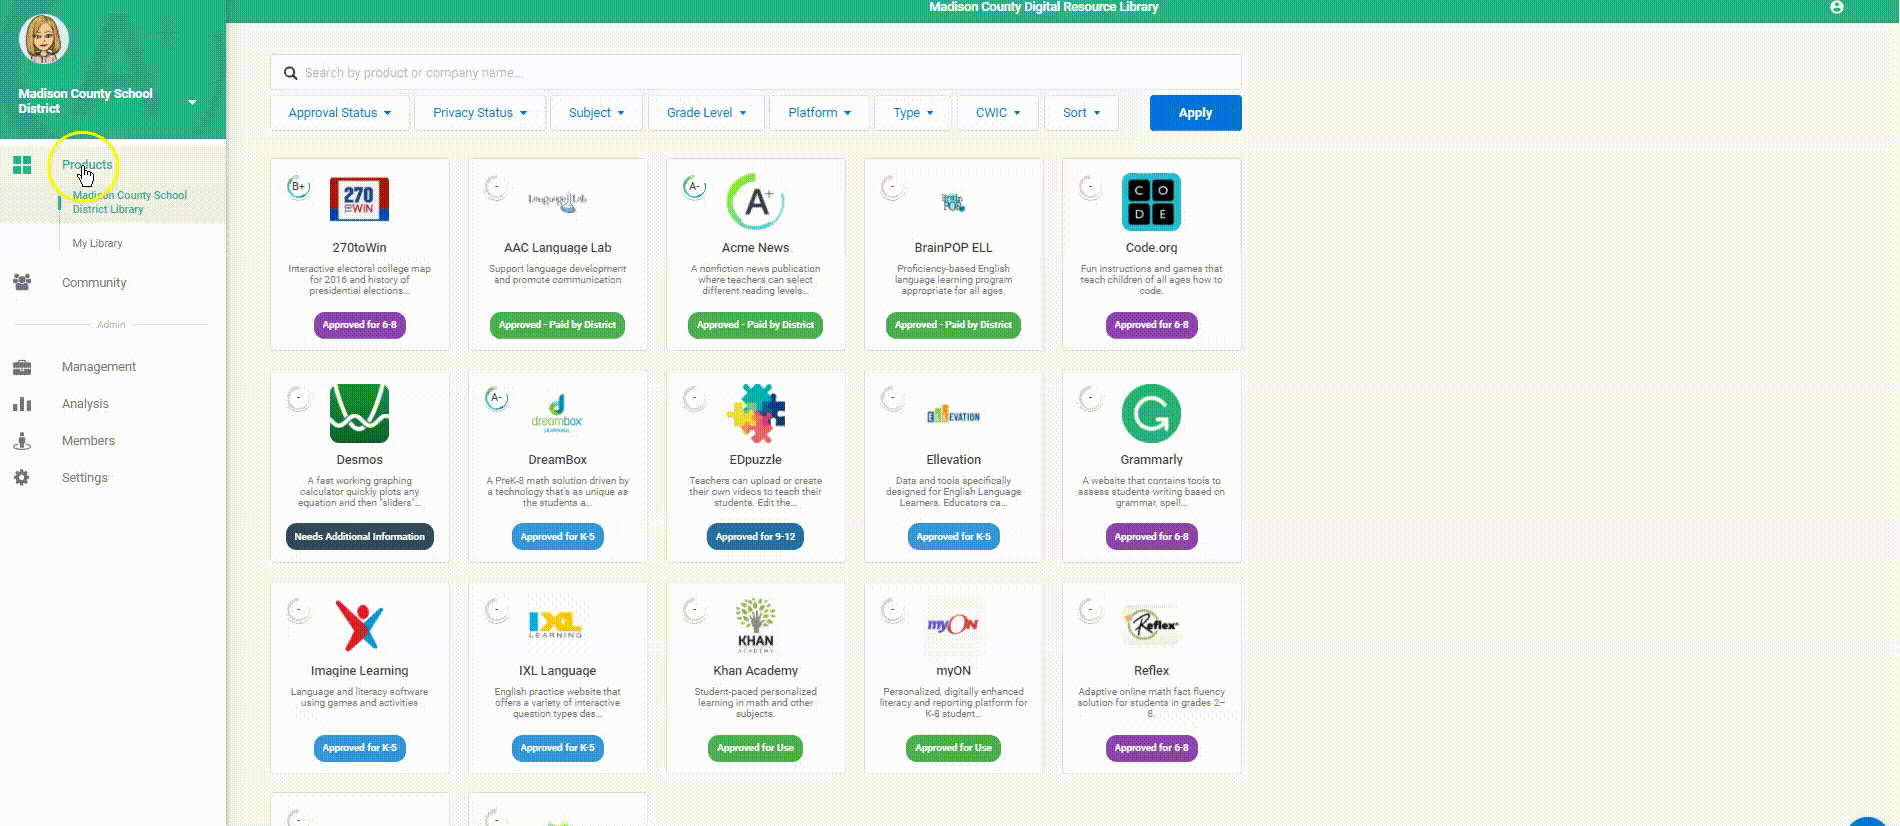Open the CWIC filter dropdown

pos(998,113)
